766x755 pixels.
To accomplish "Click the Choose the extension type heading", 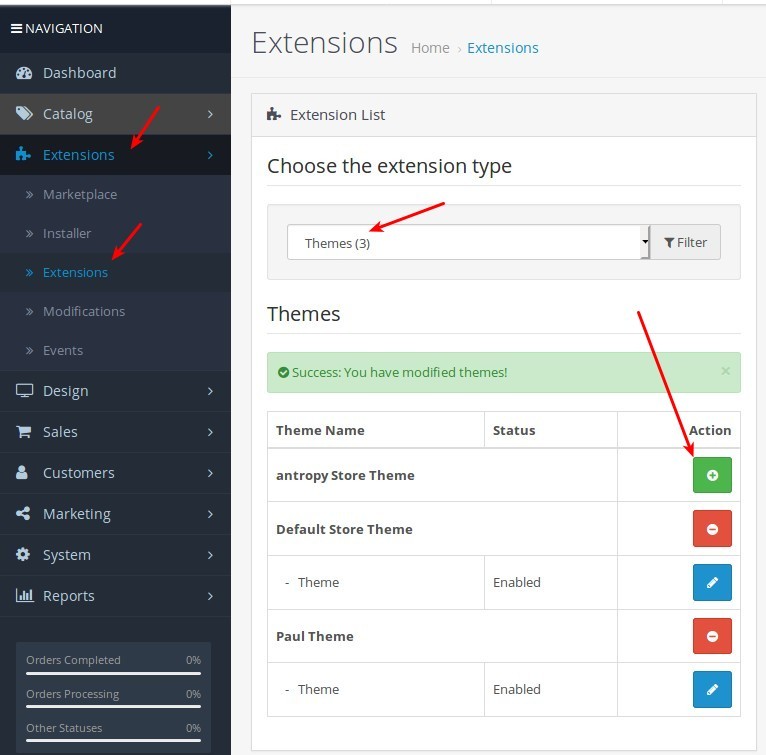I will 389,166.
